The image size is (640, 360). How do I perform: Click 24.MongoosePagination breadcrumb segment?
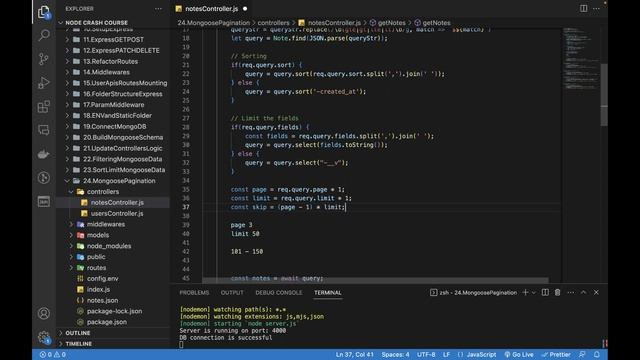(213, 23)
